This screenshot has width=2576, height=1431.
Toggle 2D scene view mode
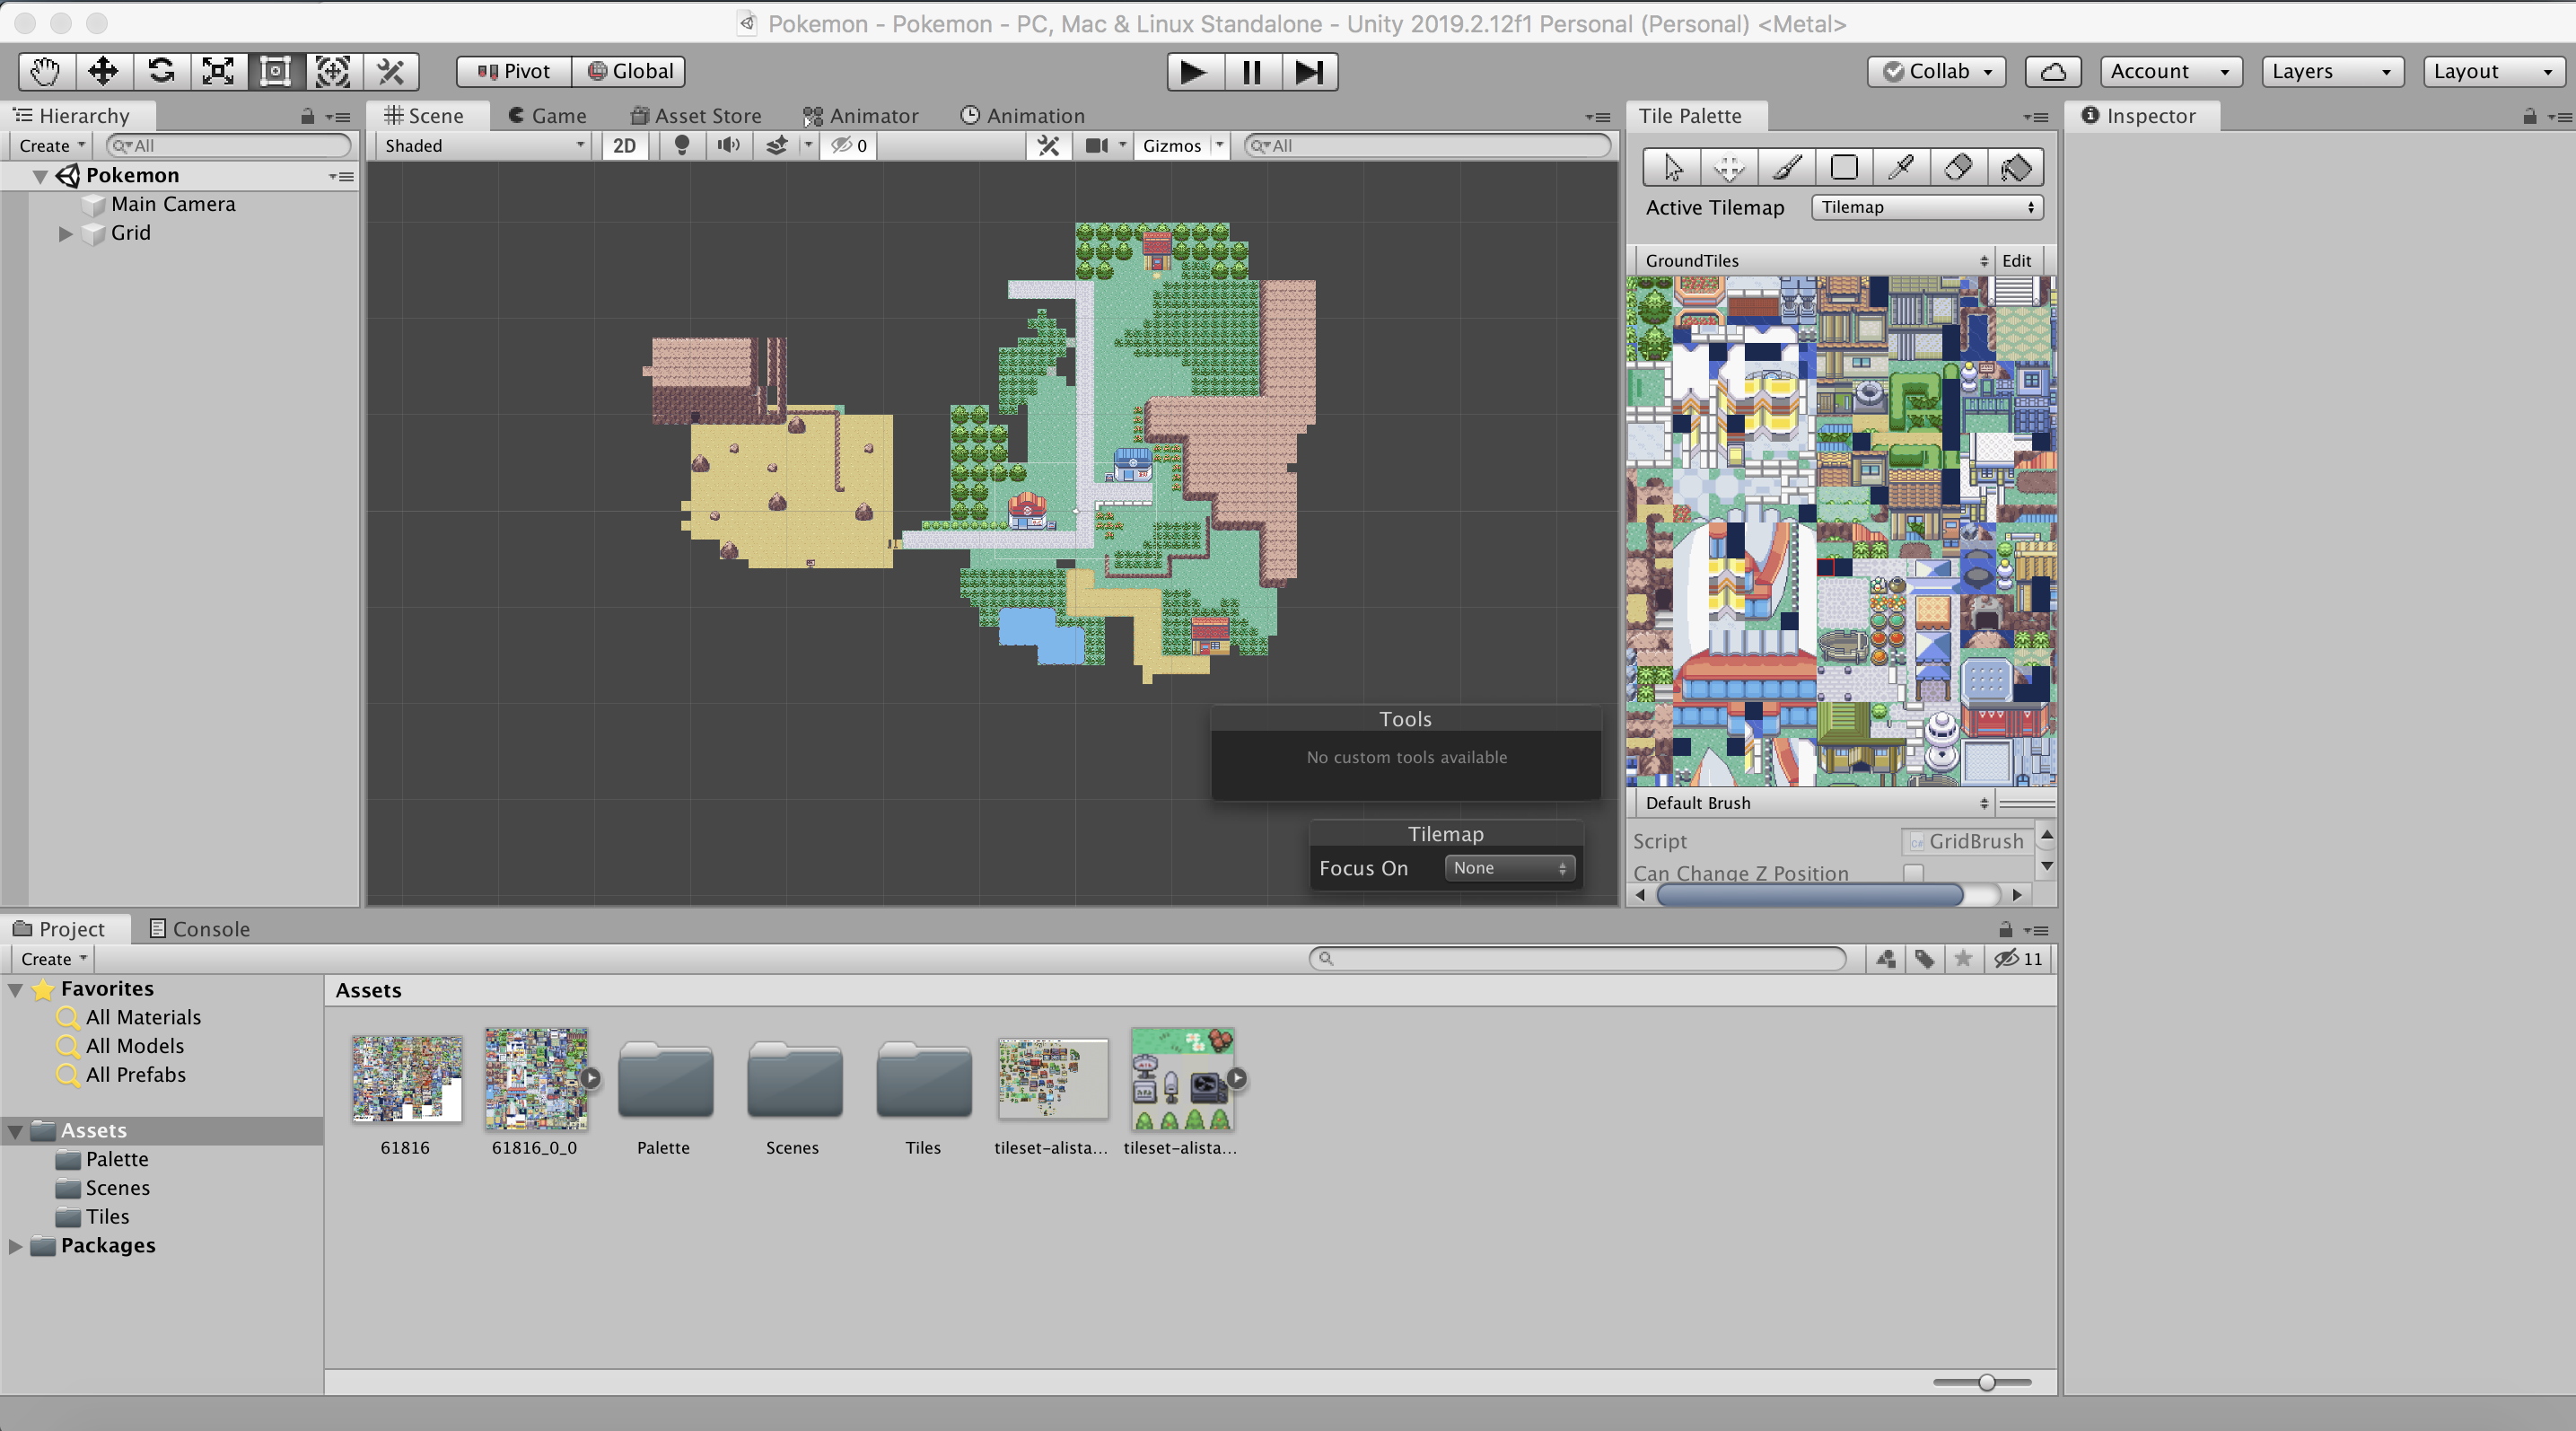[x=624, y=146]
